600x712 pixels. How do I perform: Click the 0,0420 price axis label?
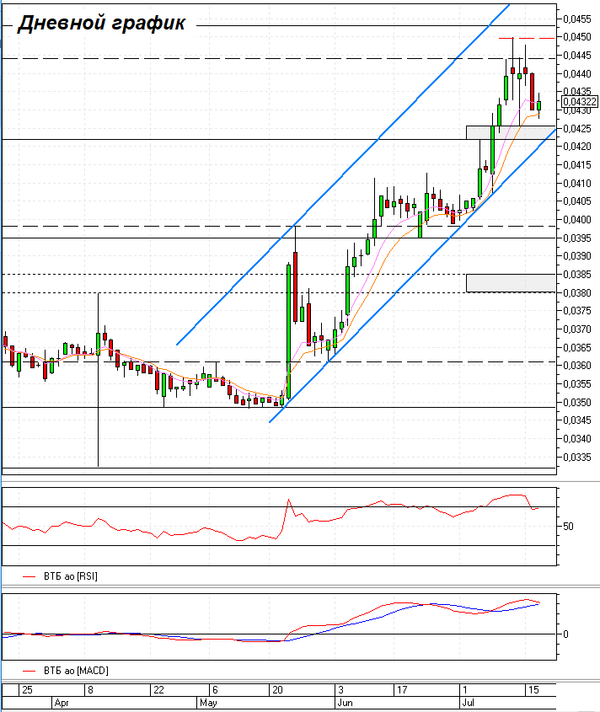(x=577, y=147)
